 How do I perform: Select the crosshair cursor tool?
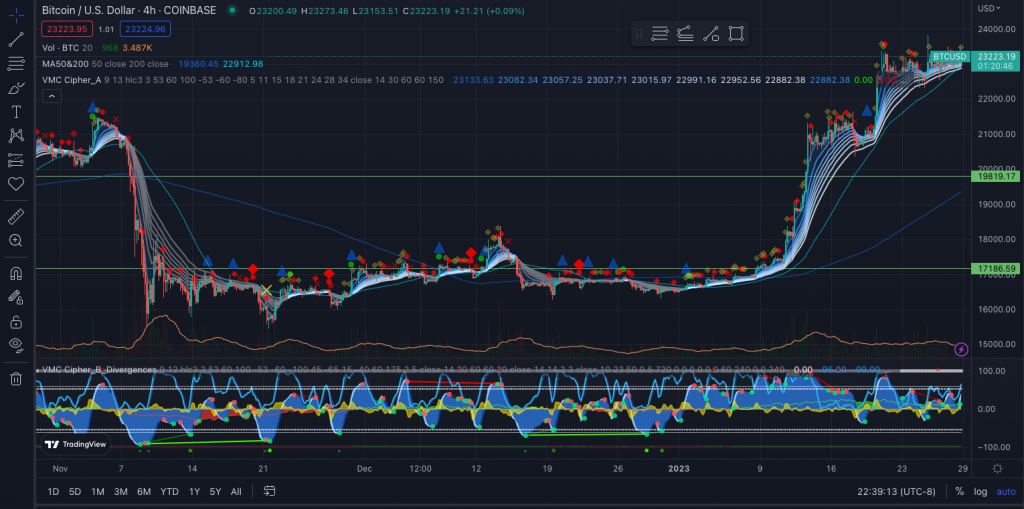16,14
